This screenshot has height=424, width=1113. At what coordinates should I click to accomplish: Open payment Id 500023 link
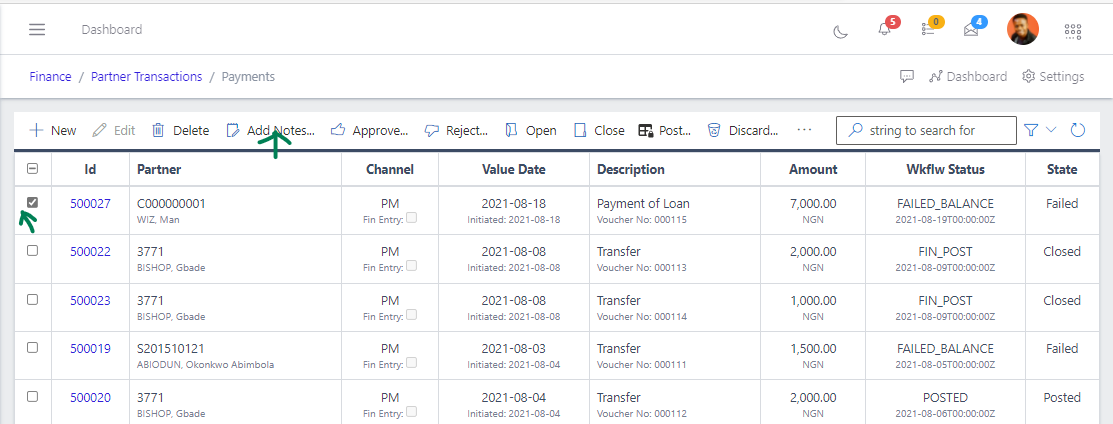click(x=90, y=300)
